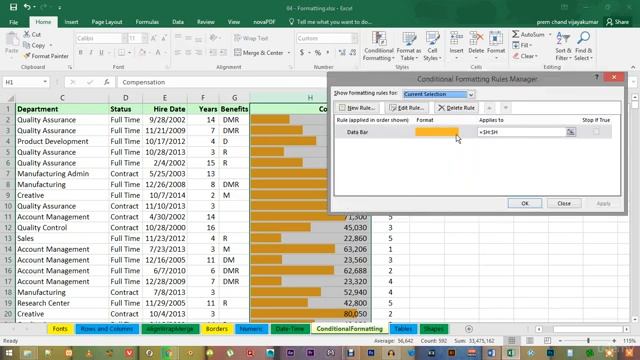640x360 pixels.
Task: Toggle Italic formatting in Font group
Action: click(x=91, y=52)
